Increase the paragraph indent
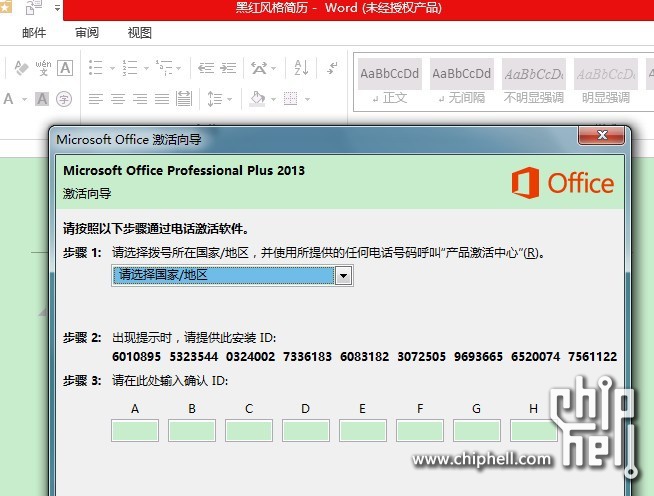Image resolution: width=654 pixels, height=496 pixels. point(228,68)
